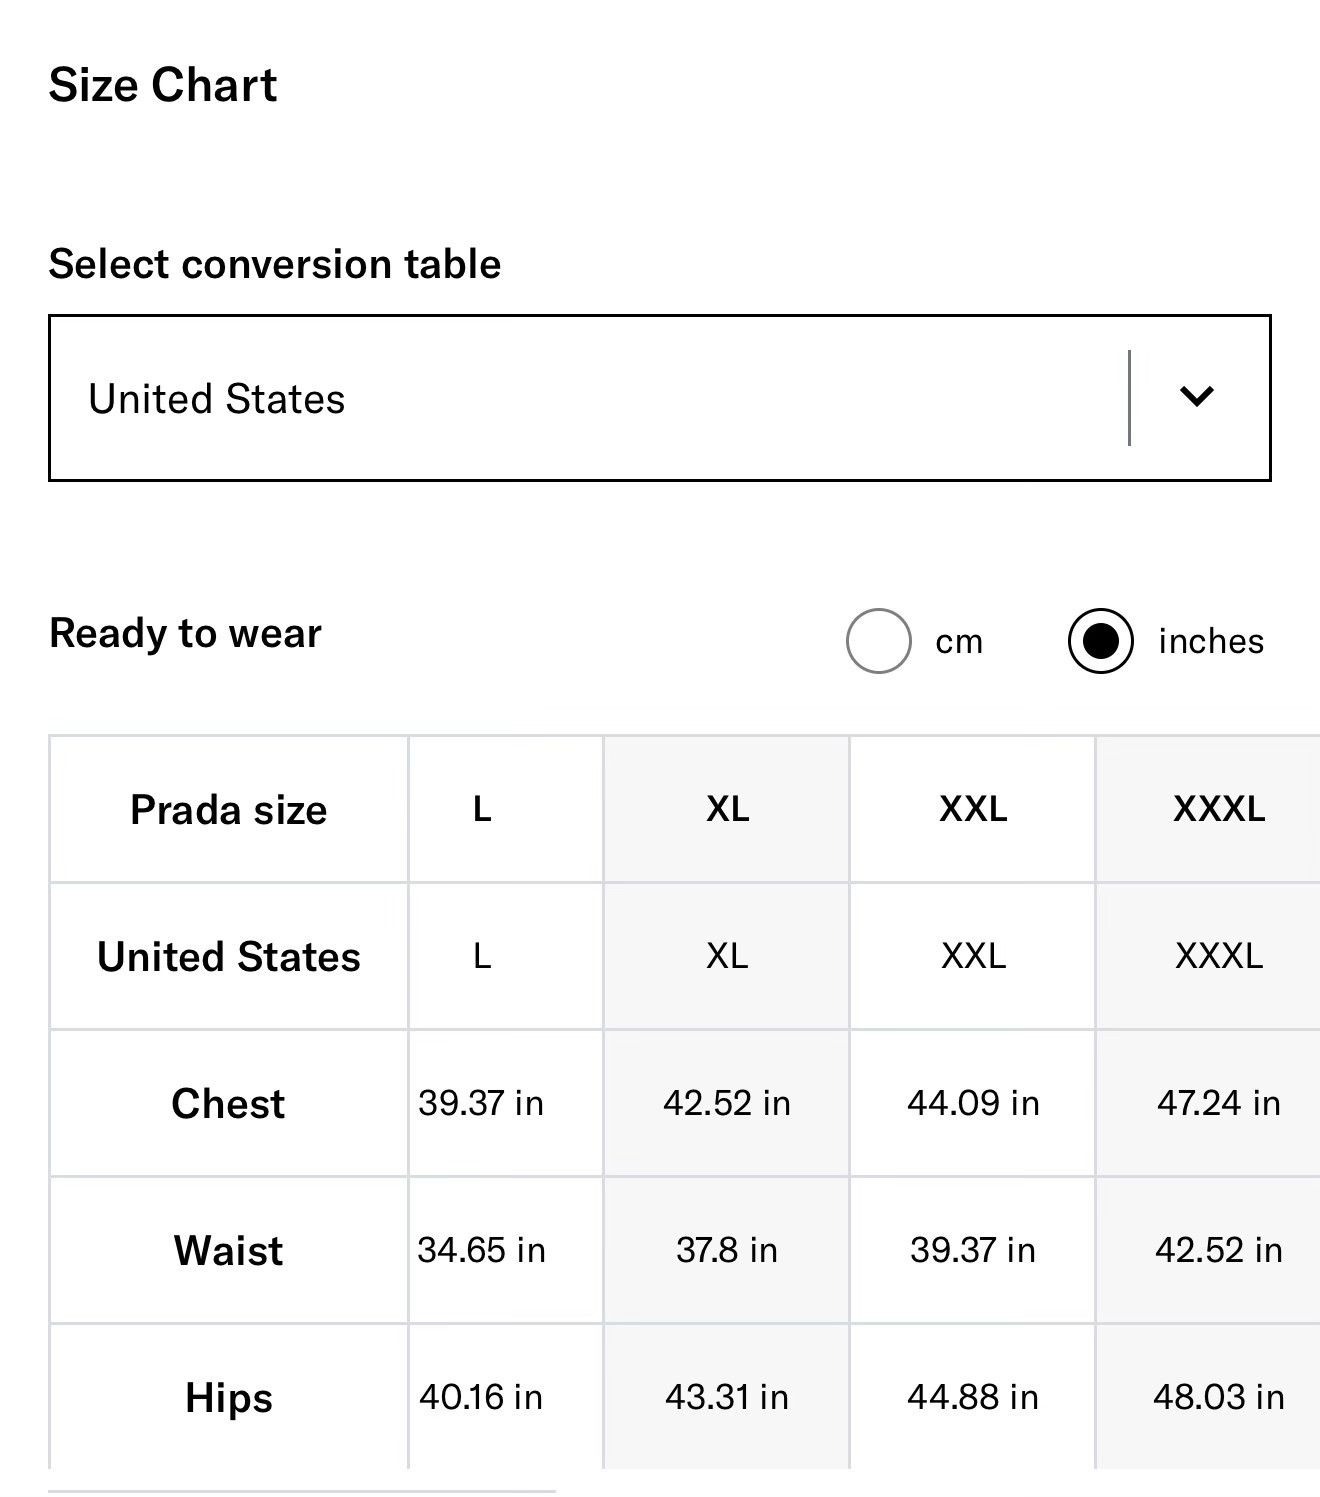
Task: Click the dropdown chevron arrow icon
Action: point(1196,397)
